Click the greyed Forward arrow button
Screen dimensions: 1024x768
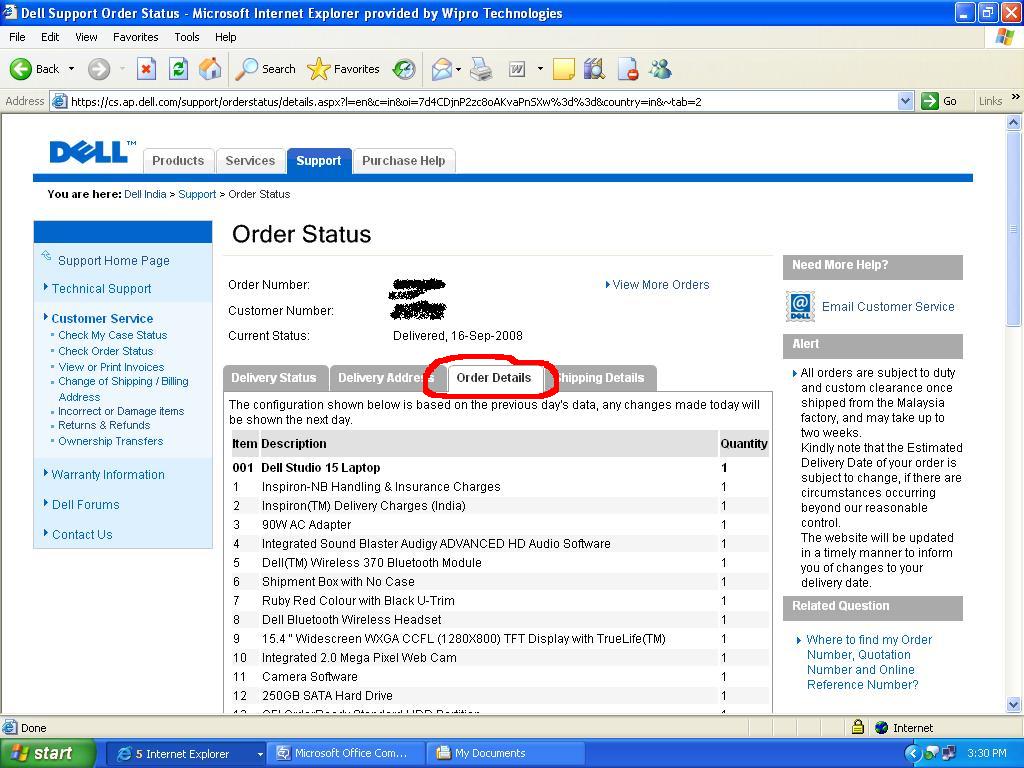pyautogui.click(x=99, y=69)
